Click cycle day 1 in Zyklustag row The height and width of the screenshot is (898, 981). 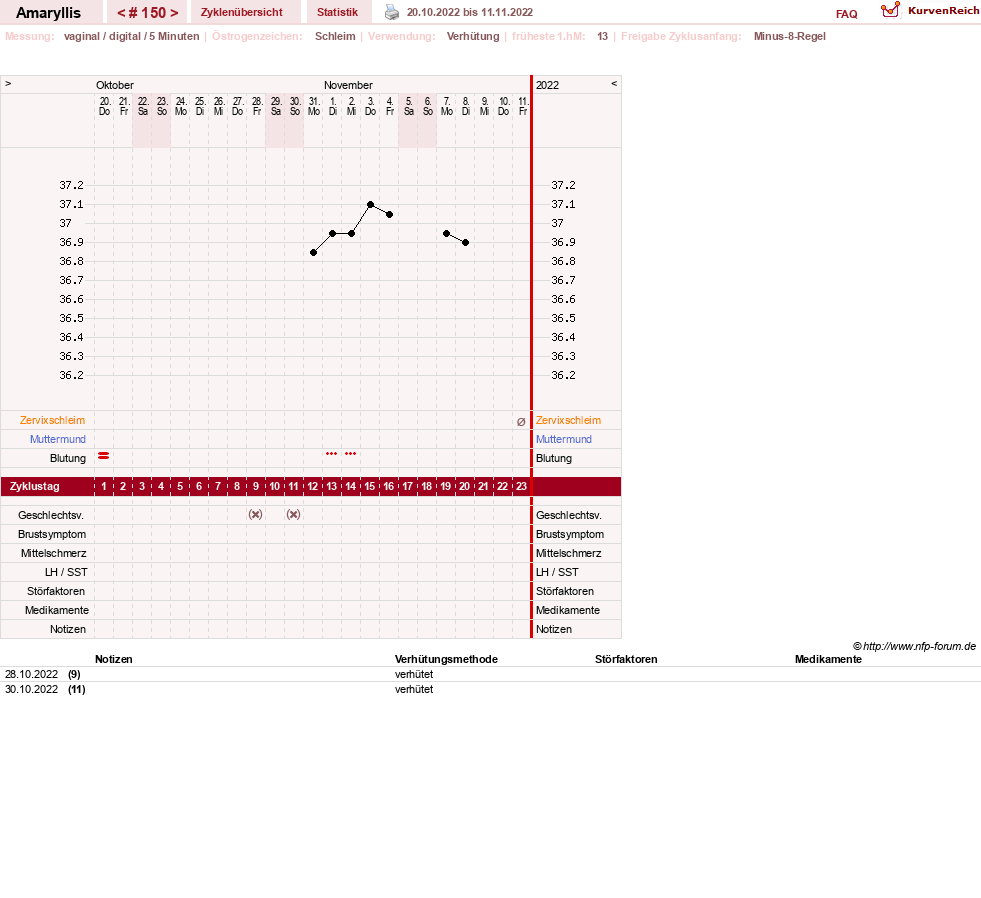104,486
